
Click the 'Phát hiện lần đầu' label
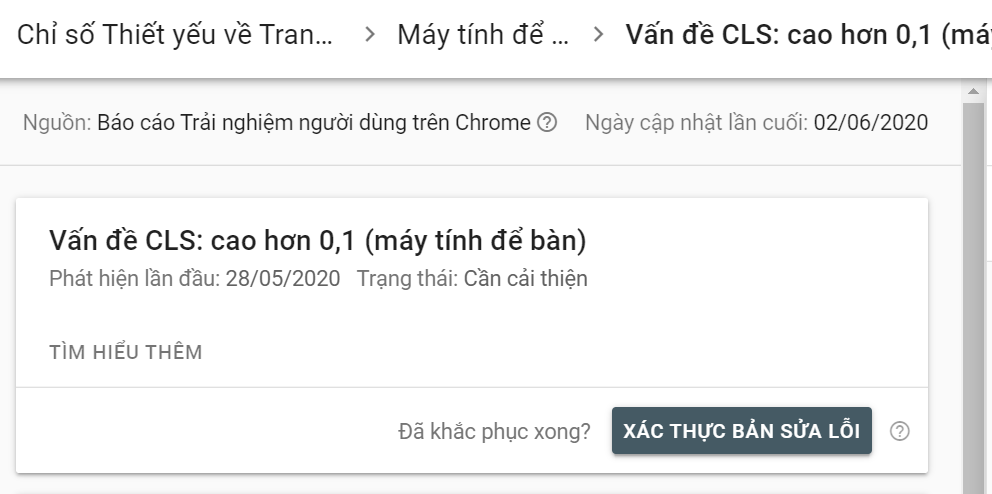pos(135,278)
